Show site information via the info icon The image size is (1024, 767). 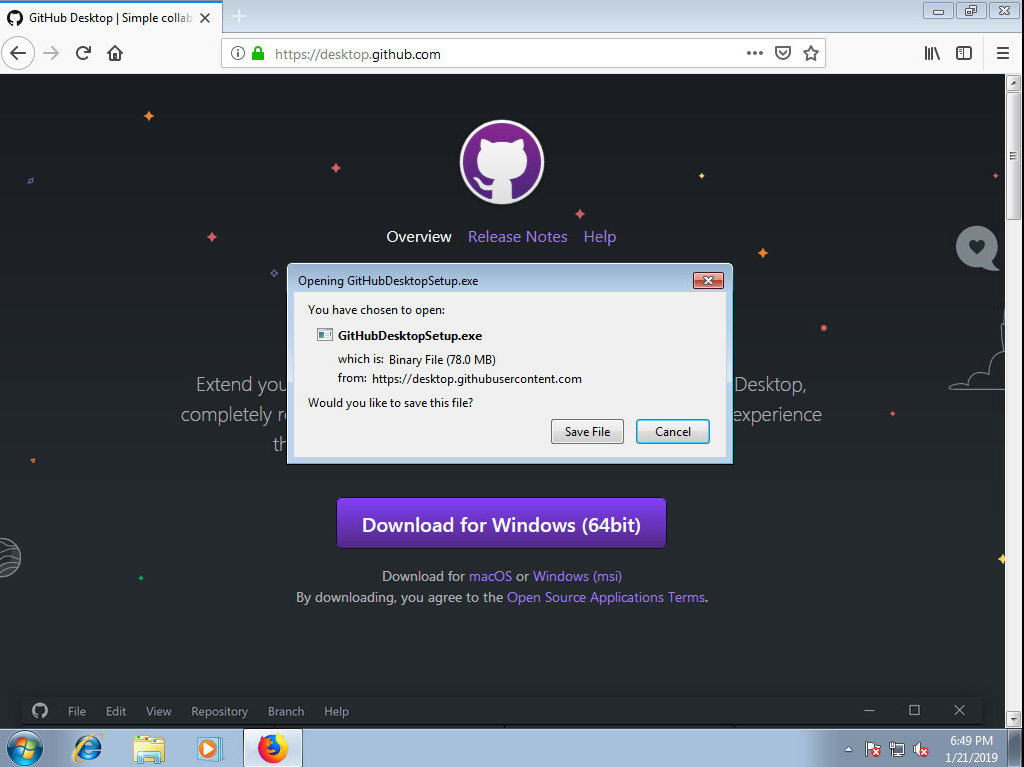click(x=238, y=54)
